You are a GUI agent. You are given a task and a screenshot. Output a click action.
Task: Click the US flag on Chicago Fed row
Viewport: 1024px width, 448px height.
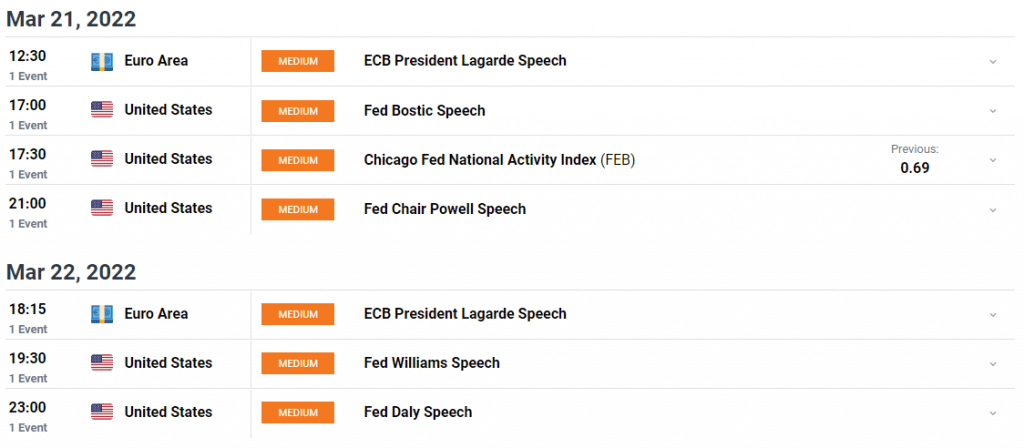point(102,159)
